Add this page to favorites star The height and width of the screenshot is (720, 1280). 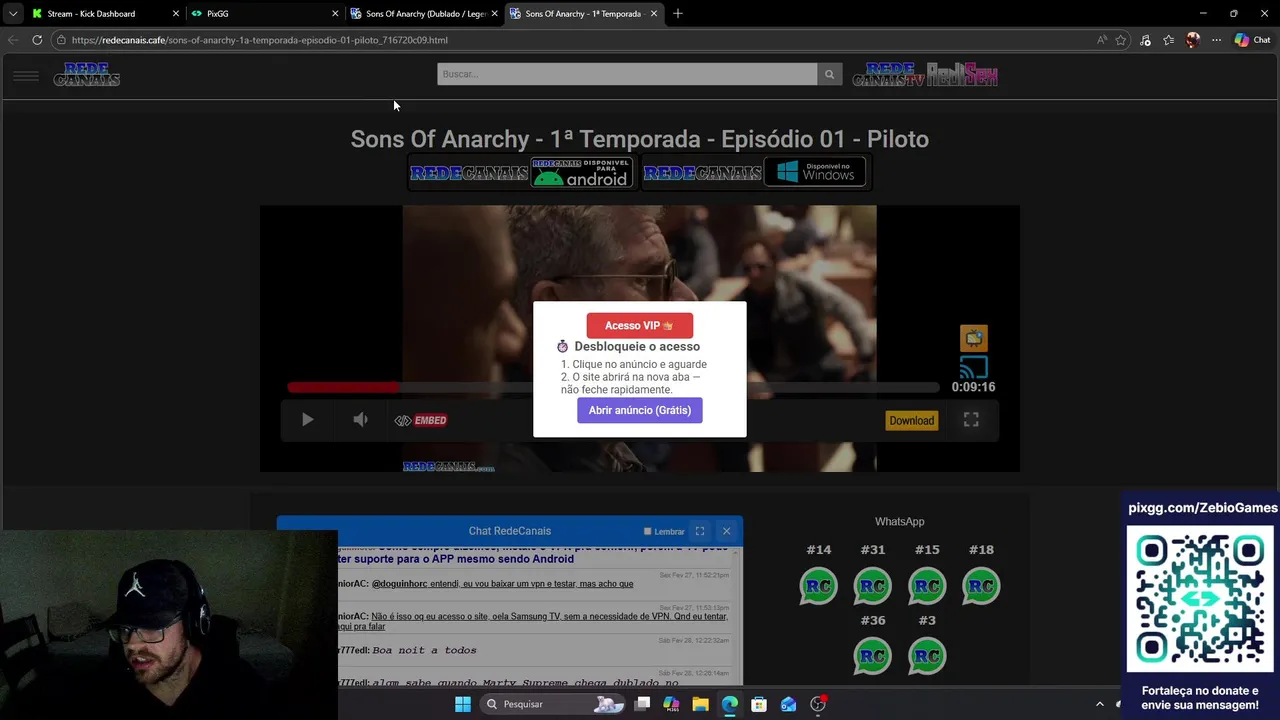[1121, 40]
